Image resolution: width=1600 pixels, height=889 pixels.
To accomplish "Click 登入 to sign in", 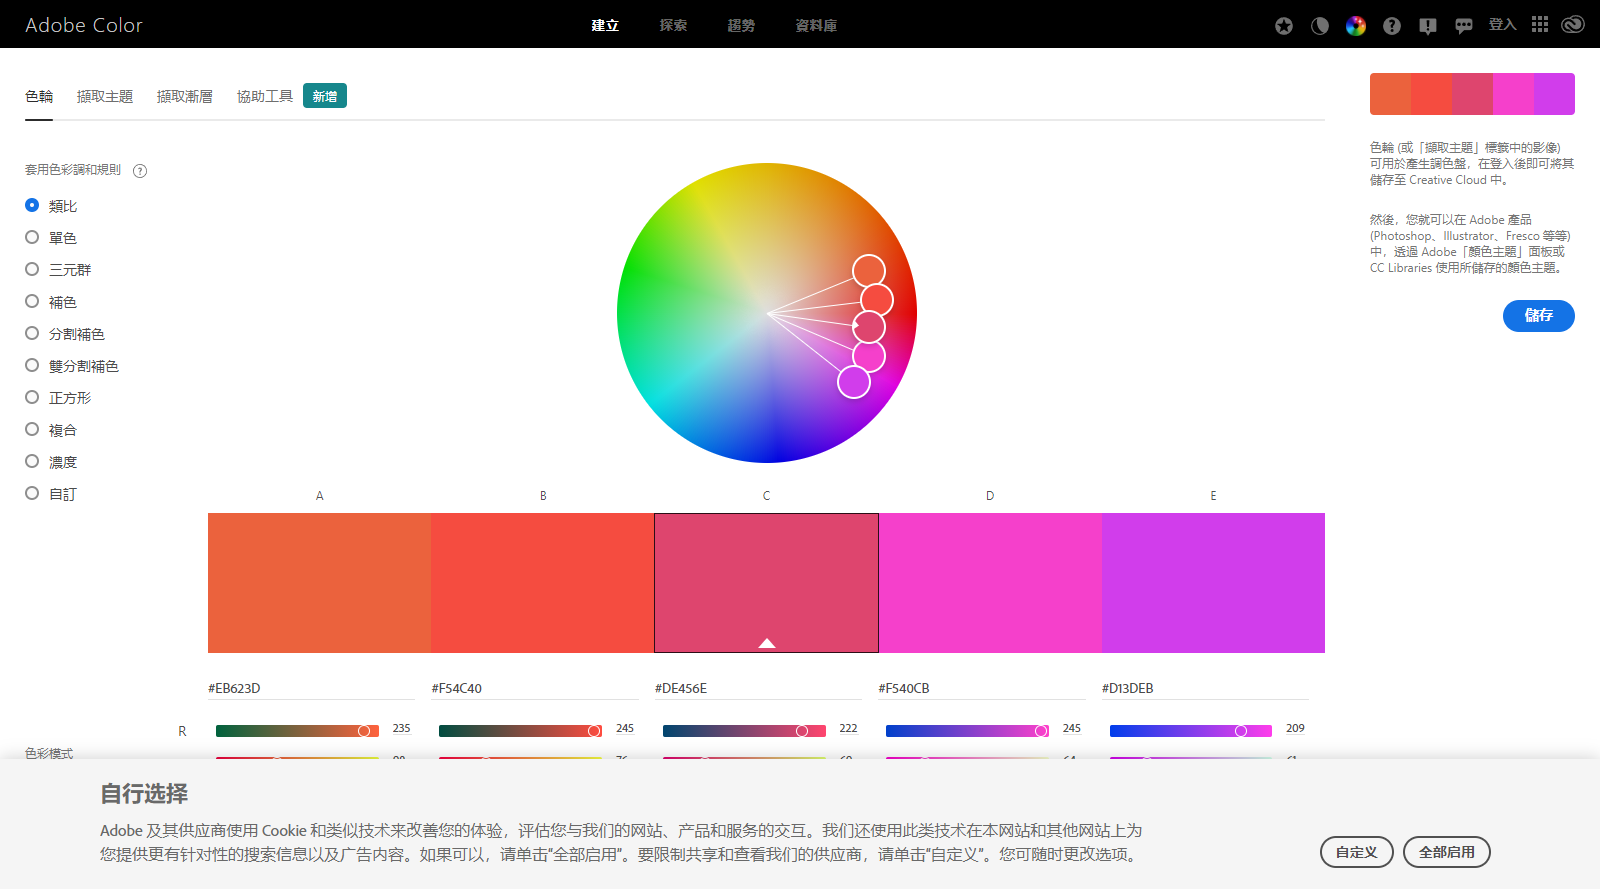I will 1502,25.
